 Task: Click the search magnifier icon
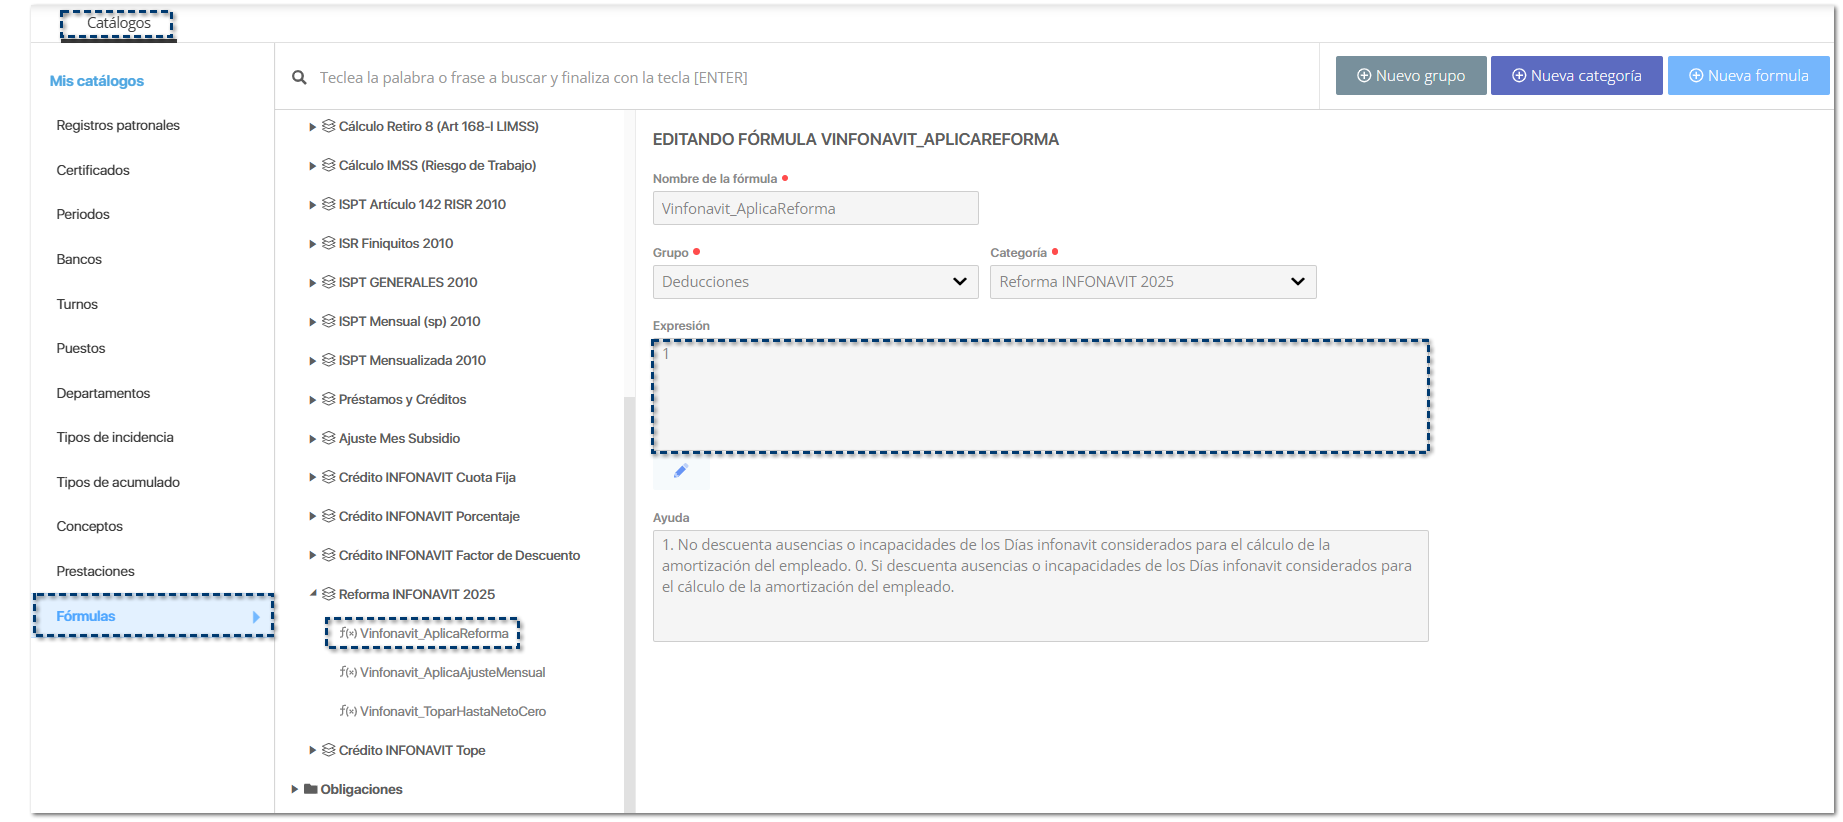pyautogui.click(x=299, y=77)
